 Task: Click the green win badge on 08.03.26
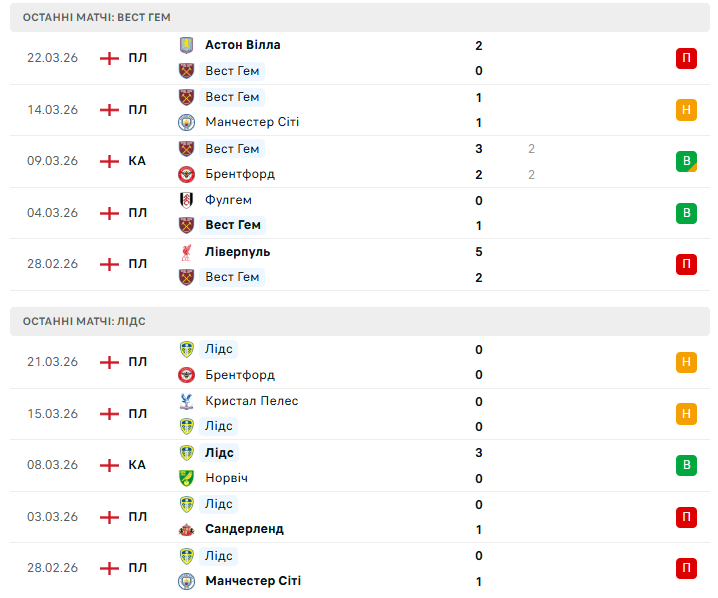coord(686,465)
